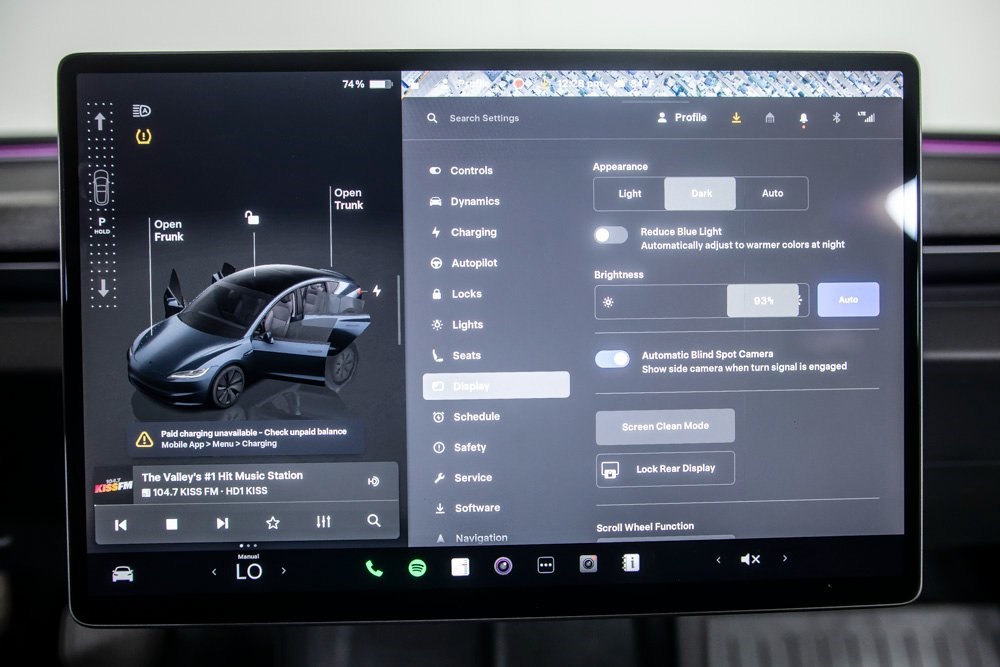
Task: Open Lights settings menu
Action: [457, 325]
